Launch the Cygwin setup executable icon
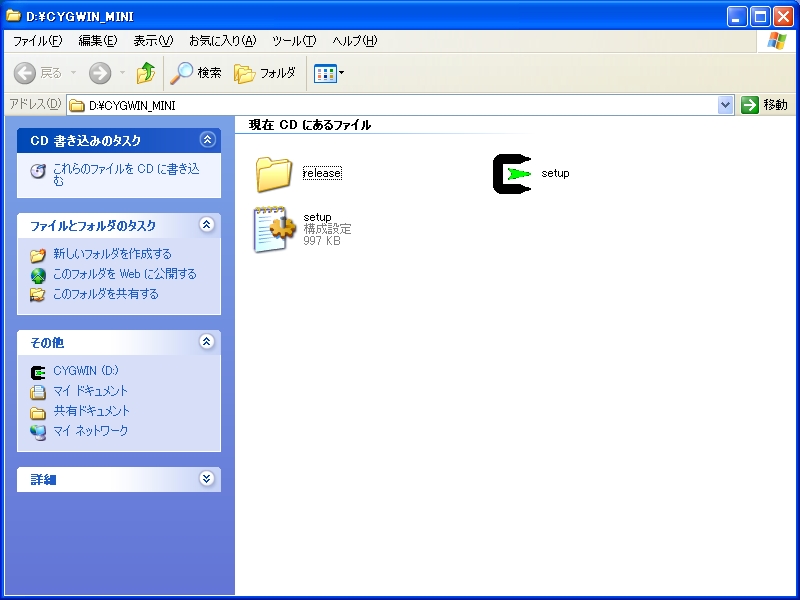 [x=513, y=173]
